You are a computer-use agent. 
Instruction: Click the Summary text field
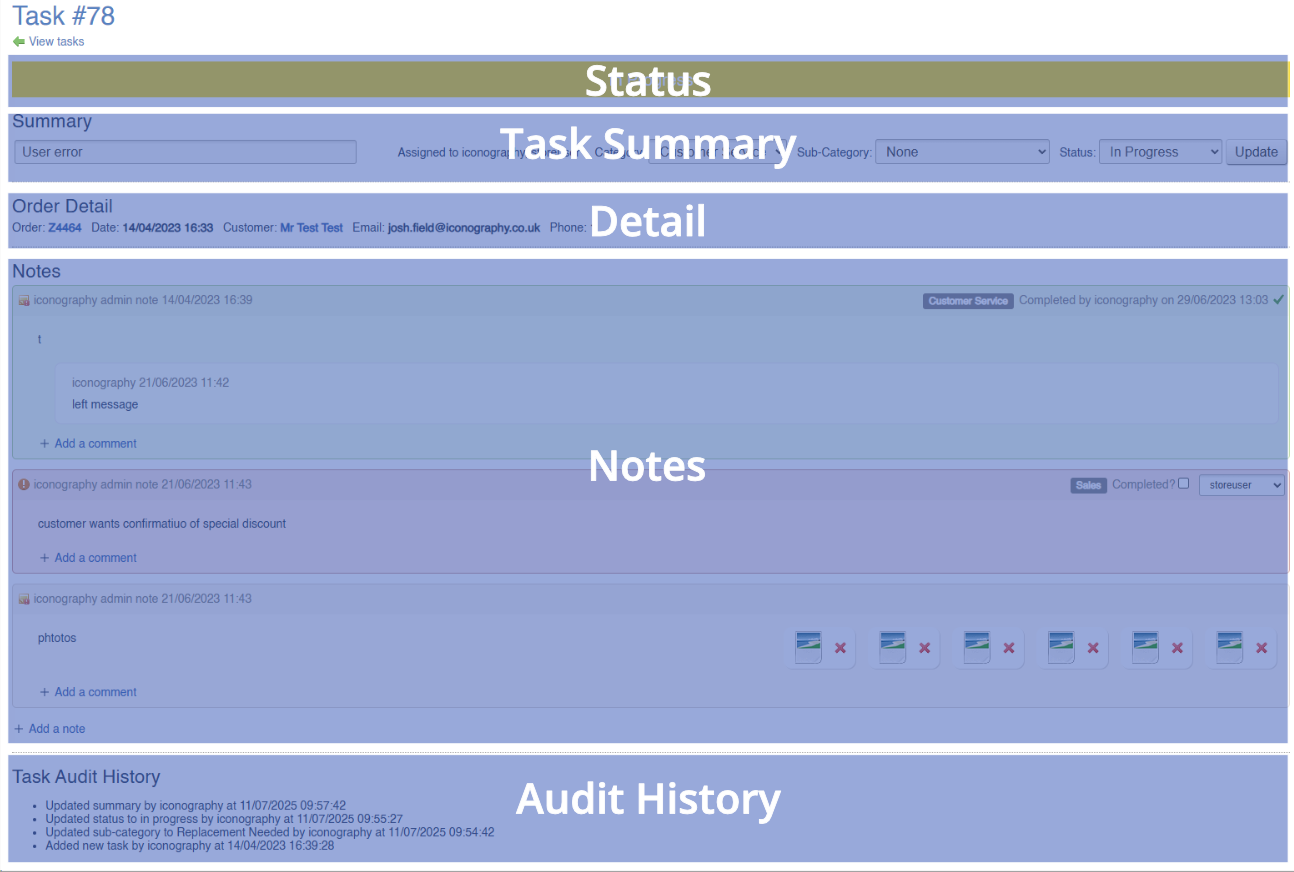click(x=185, y=152)
